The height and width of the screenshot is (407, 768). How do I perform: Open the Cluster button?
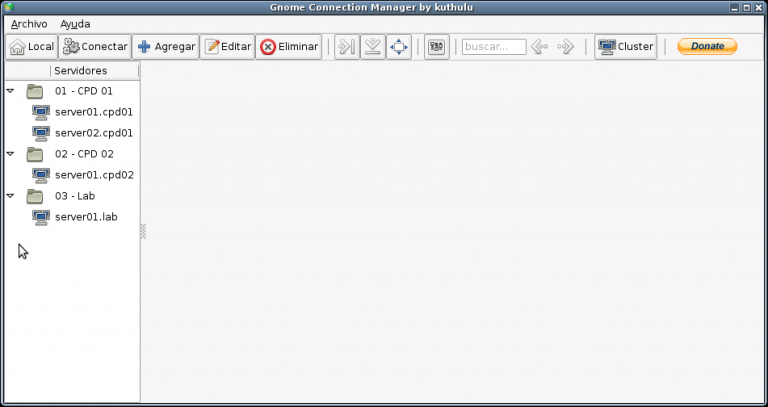click(x=625, y=47)
